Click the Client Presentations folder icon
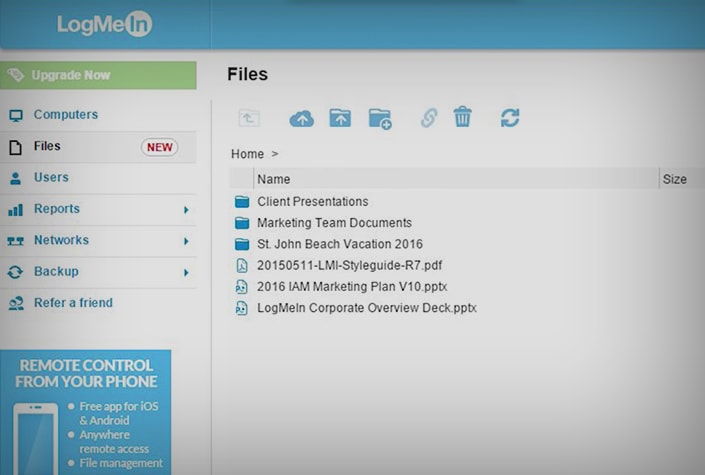This screenshot has width=705, height=475. (x=242, y=202)
